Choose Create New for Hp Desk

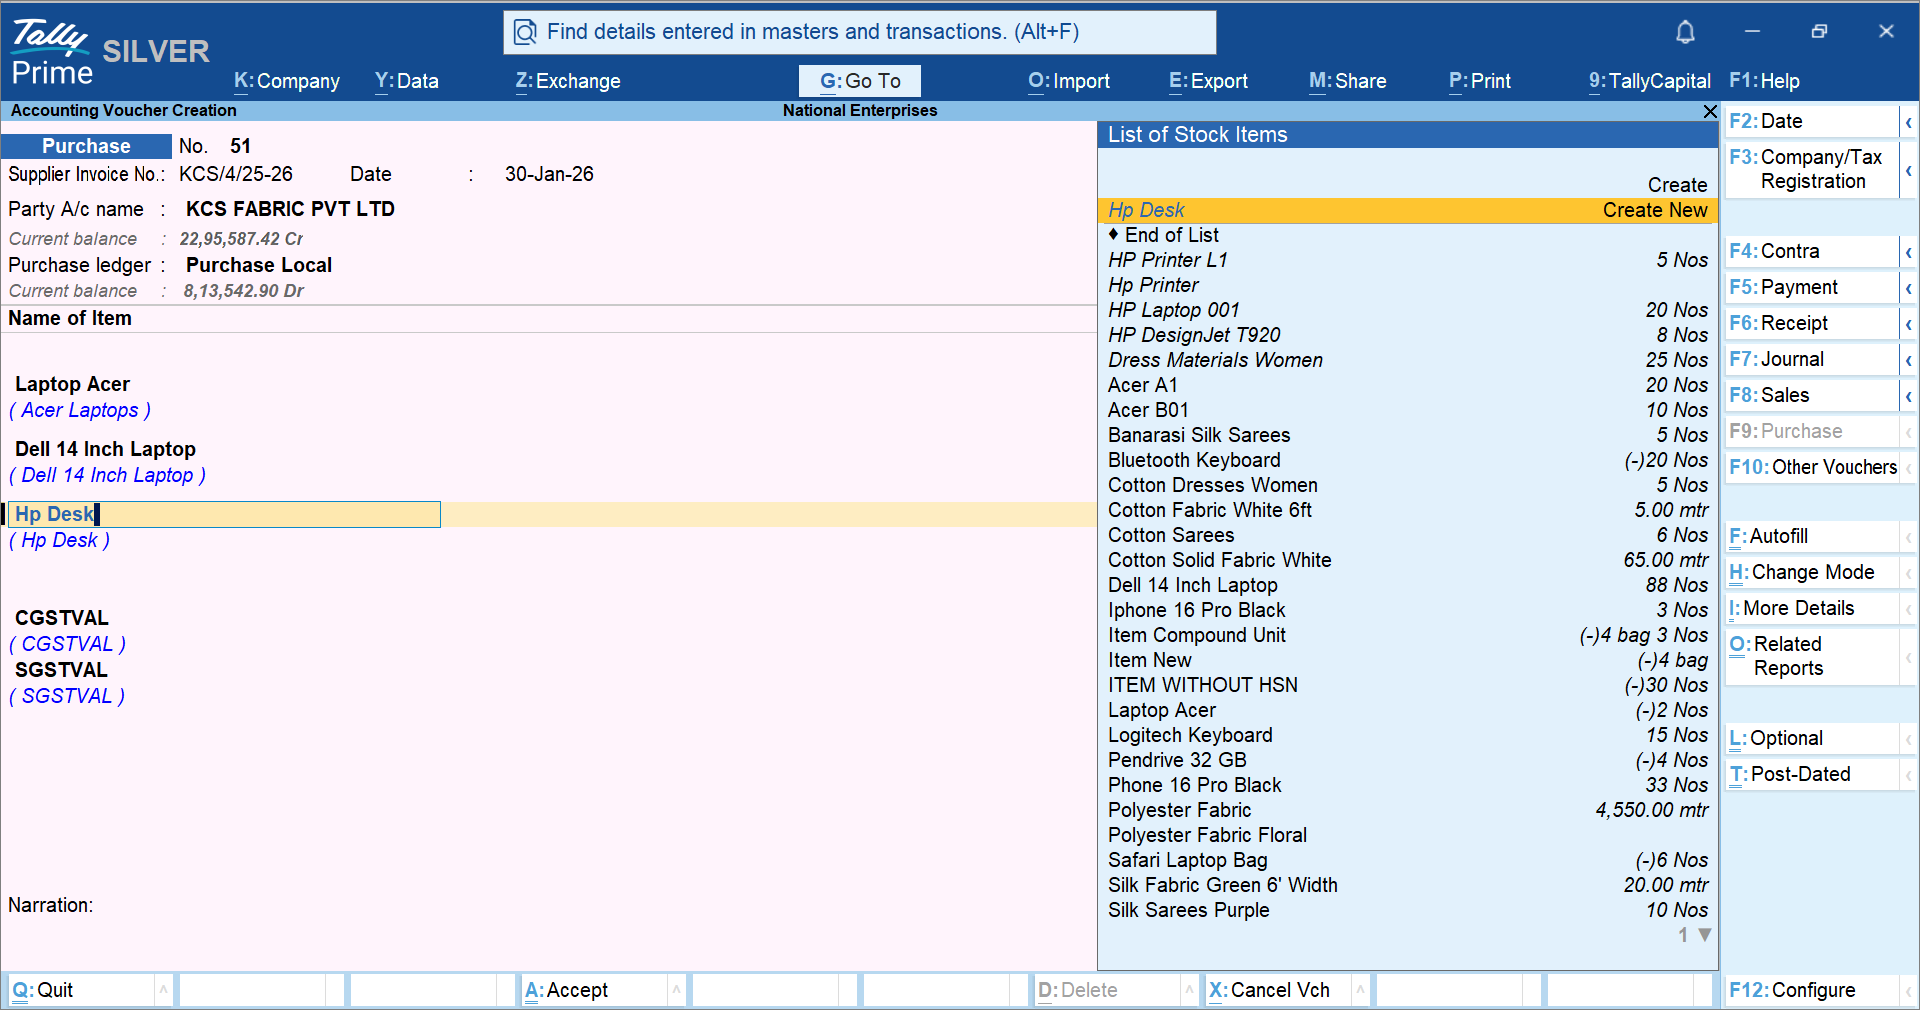1655,210
